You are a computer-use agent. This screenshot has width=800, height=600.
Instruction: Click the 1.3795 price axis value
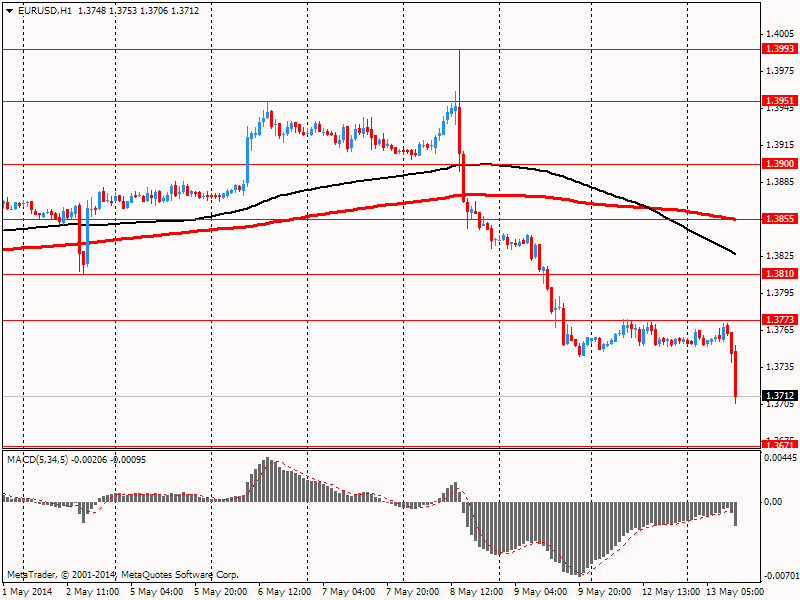(780, 292)
